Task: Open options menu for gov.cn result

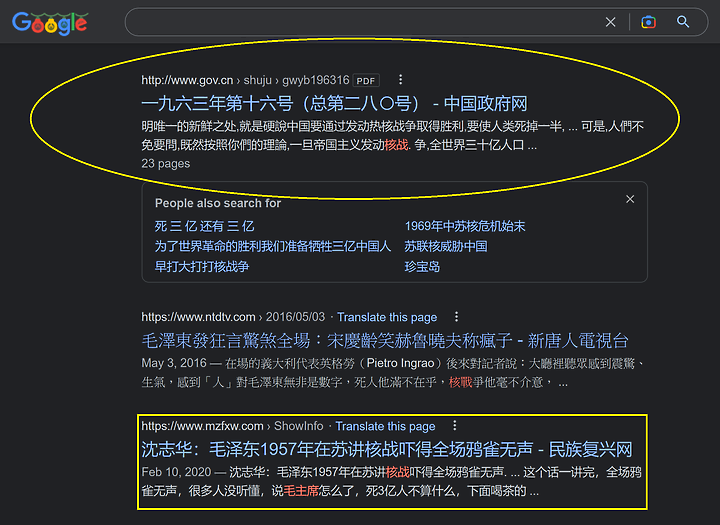Action: tap(400, 80)
